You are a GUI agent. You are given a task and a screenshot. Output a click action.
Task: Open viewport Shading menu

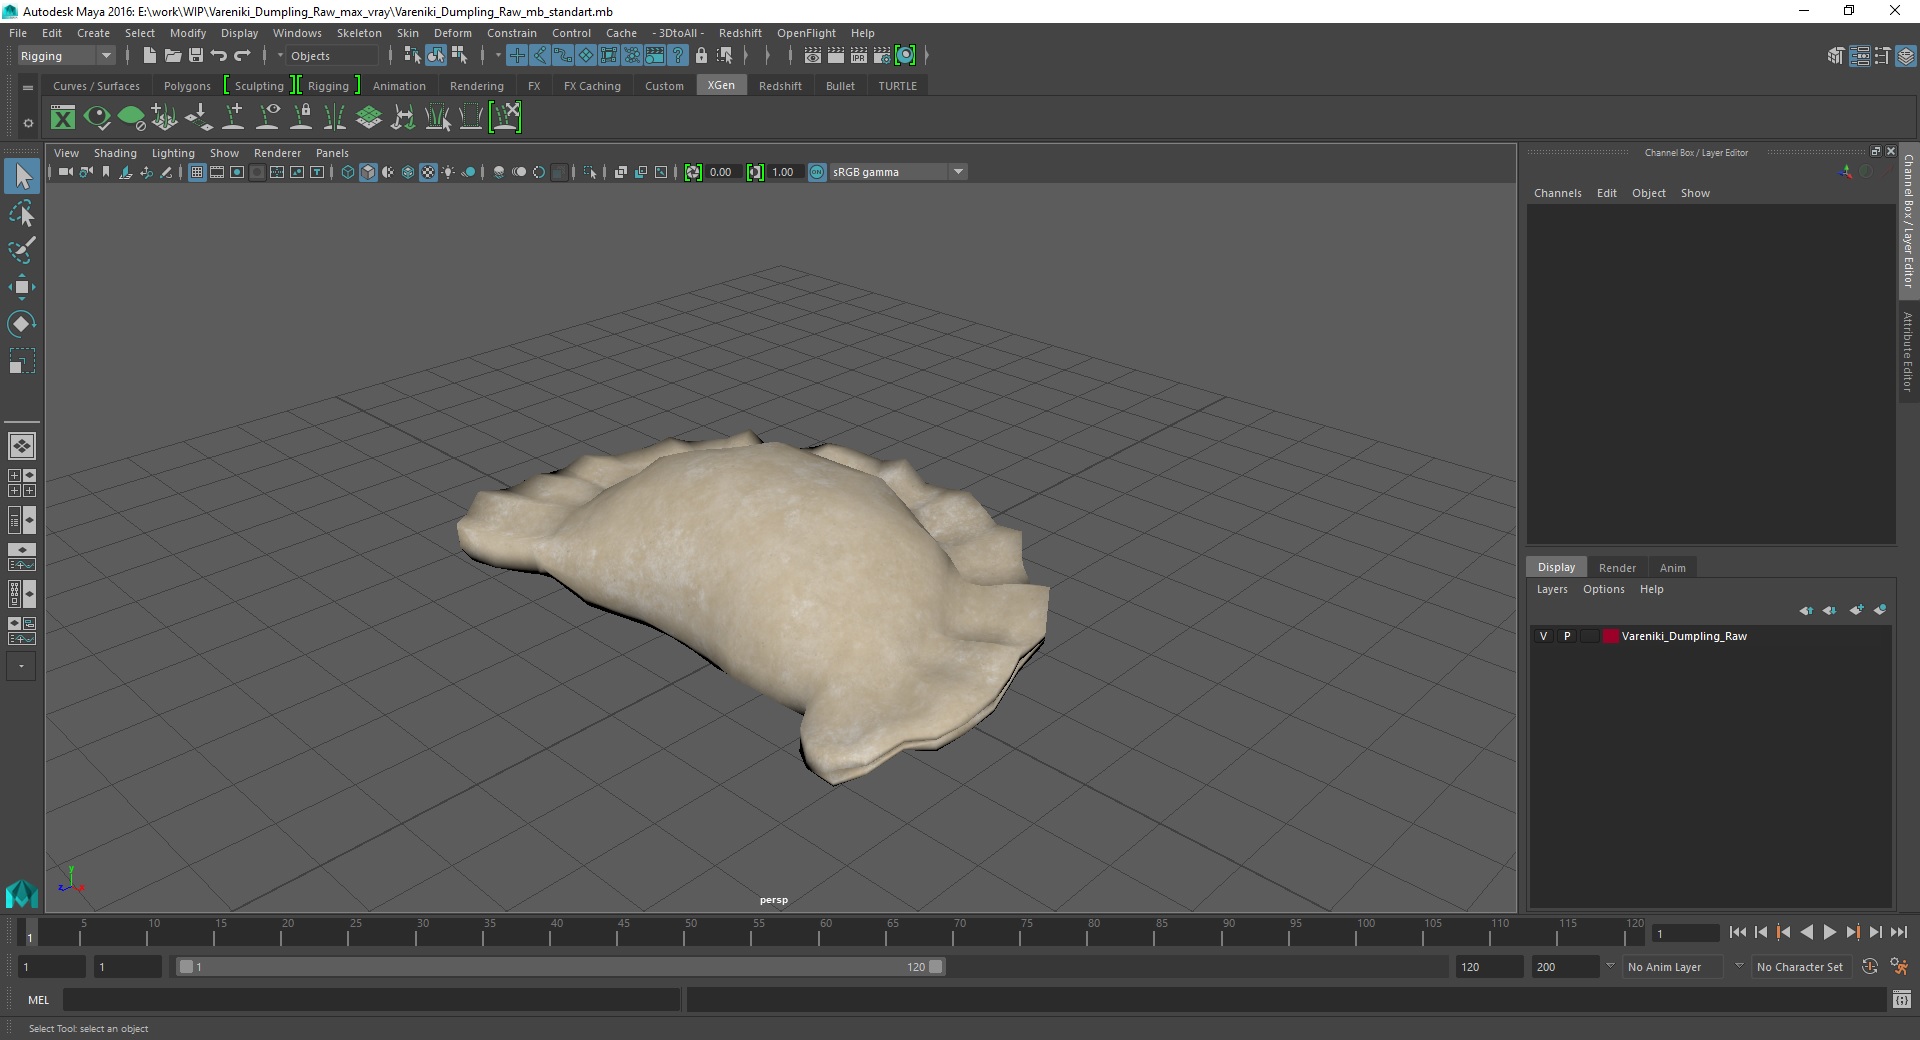click(x=115, y=153)
